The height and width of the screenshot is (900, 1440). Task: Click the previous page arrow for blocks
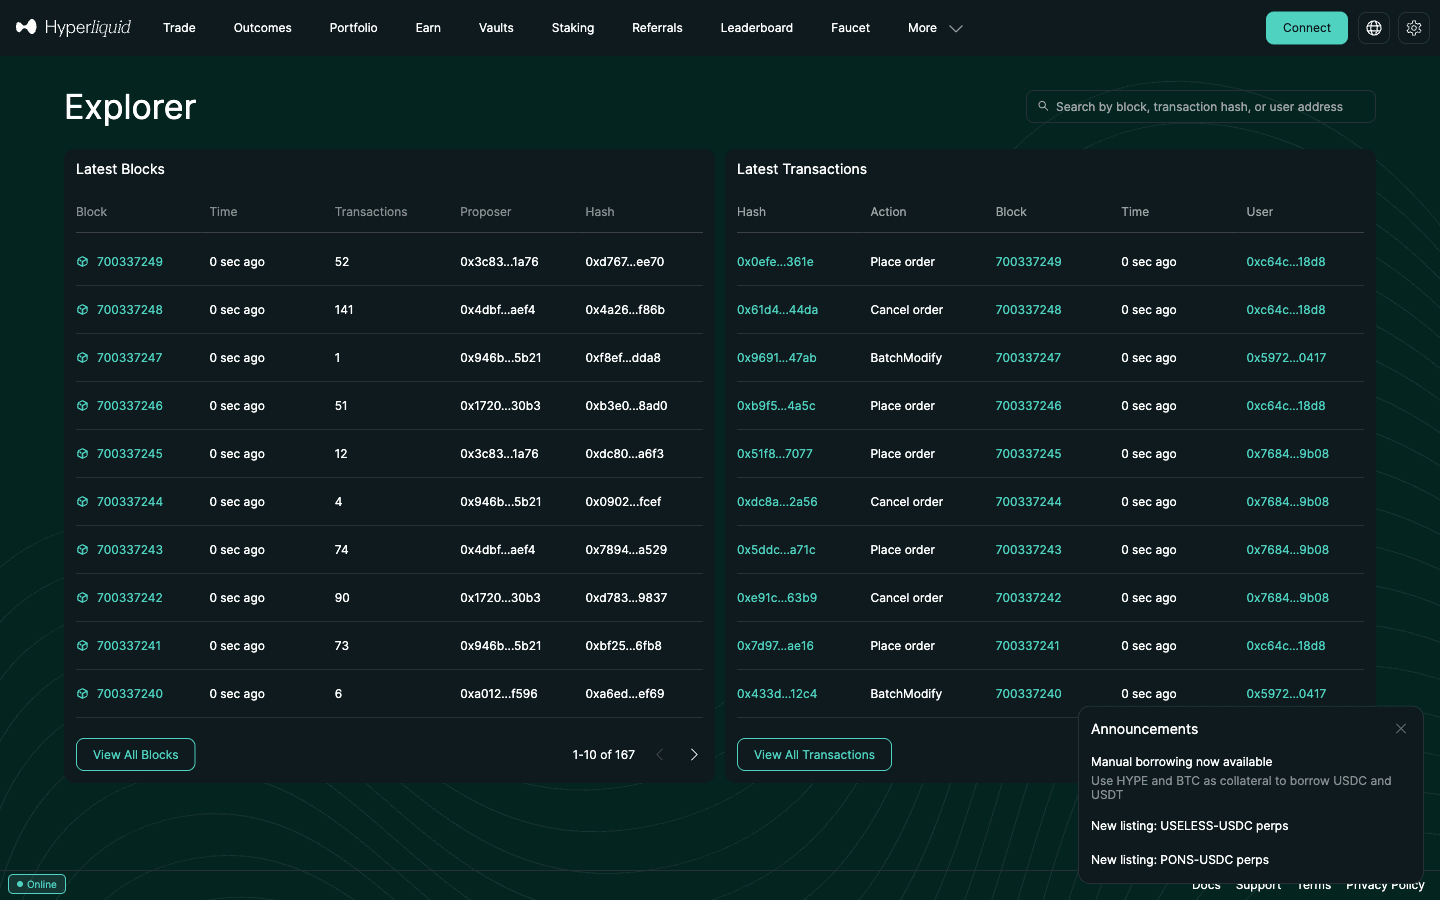click(x=660, y=755)
